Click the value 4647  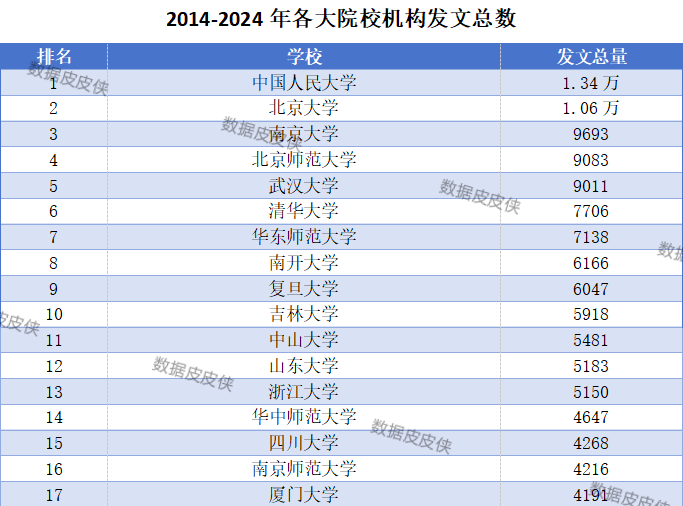click(x=591, y=418)
